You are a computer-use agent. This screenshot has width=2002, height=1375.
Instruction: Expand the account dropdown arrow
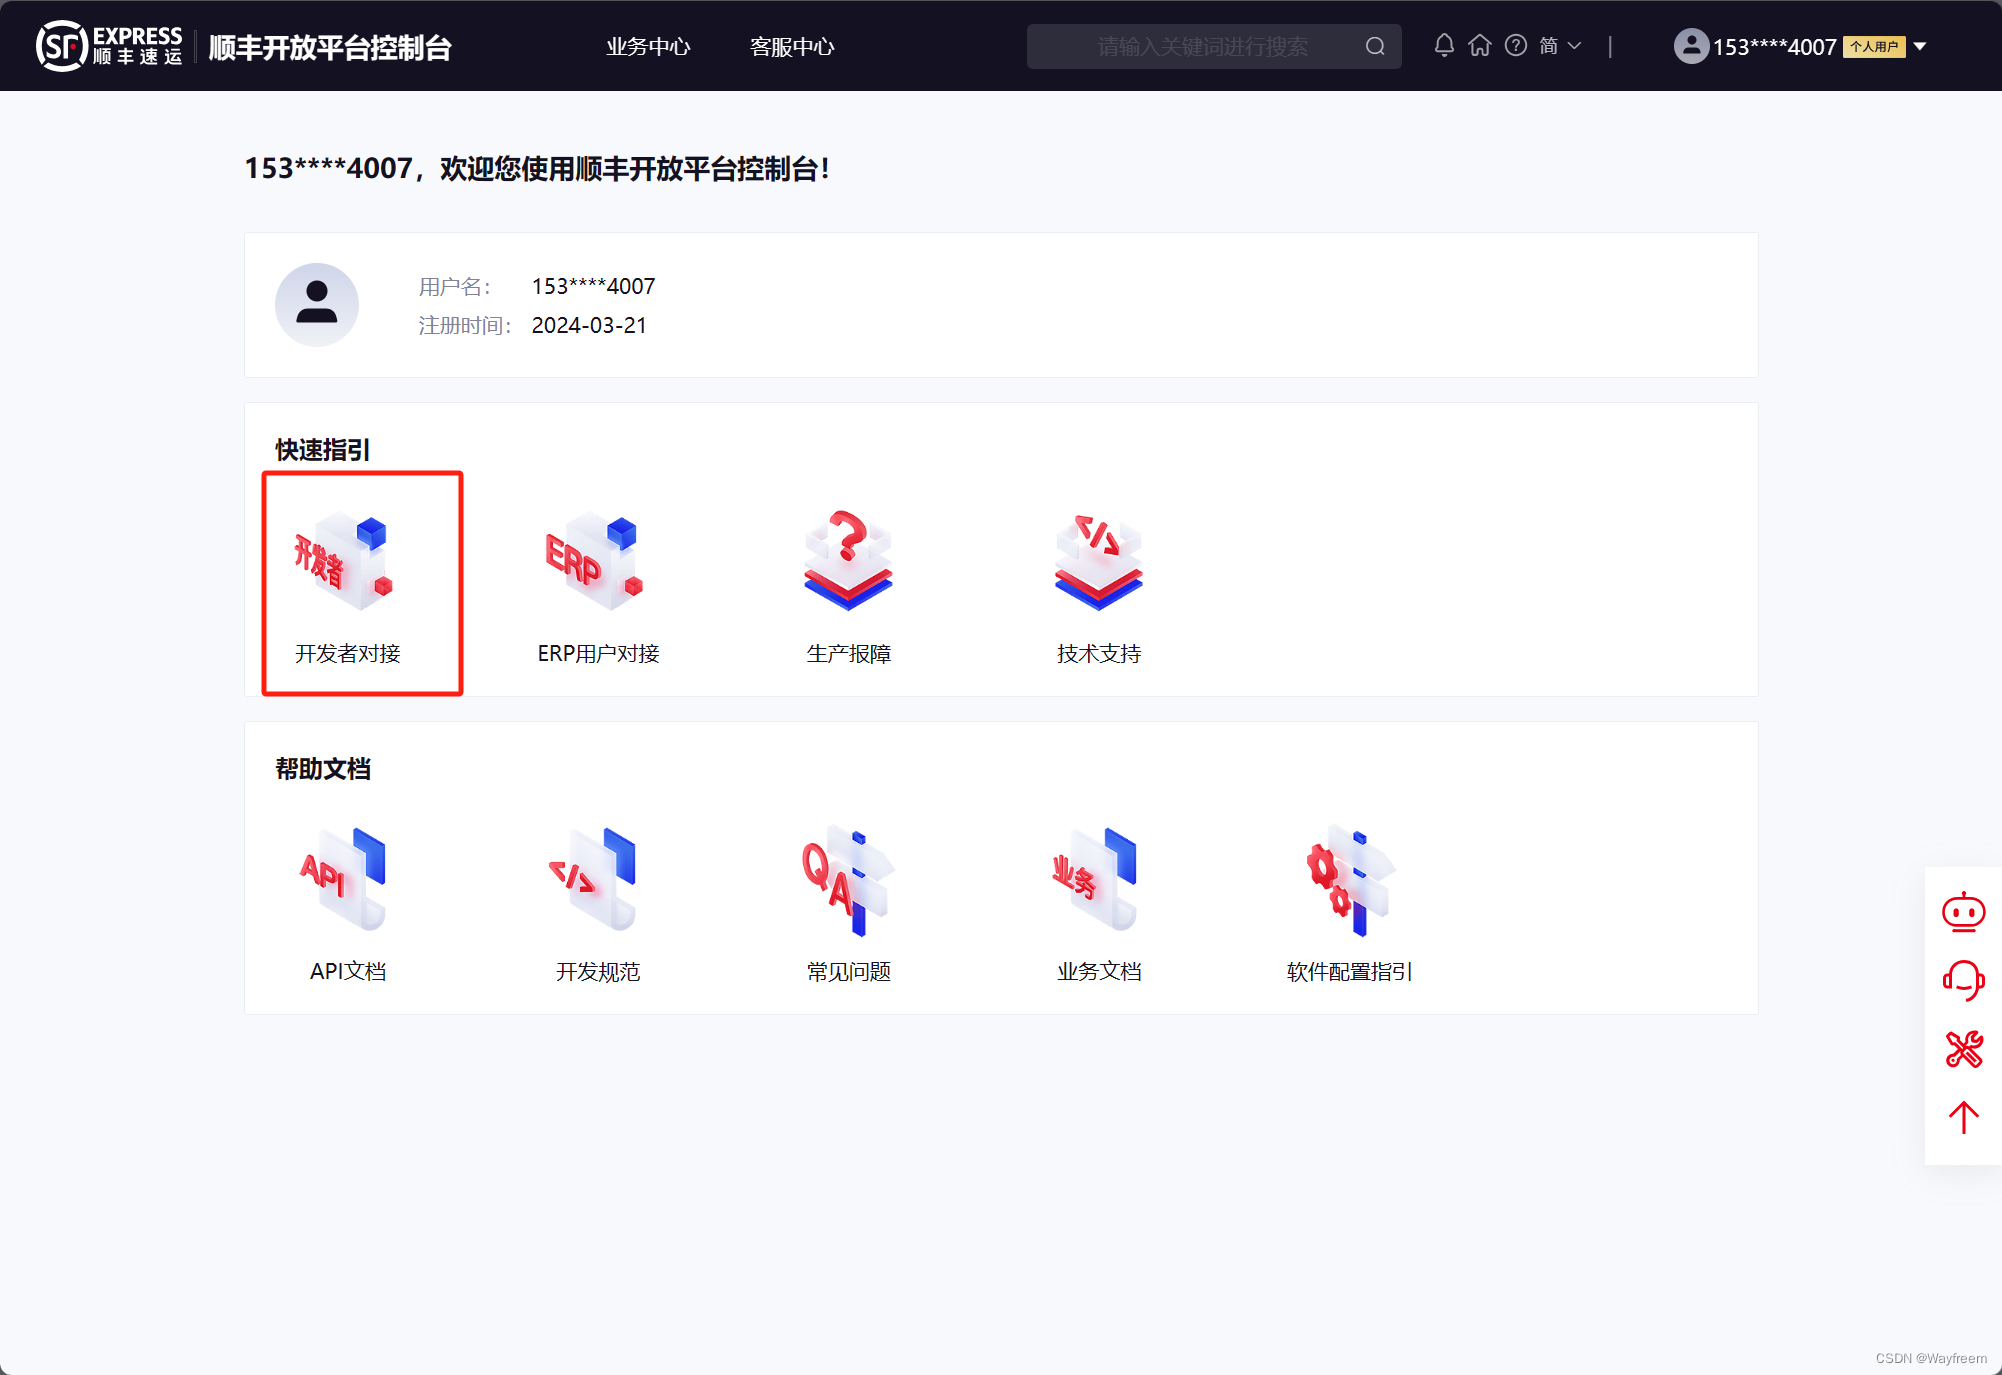tap(1920, 46)
